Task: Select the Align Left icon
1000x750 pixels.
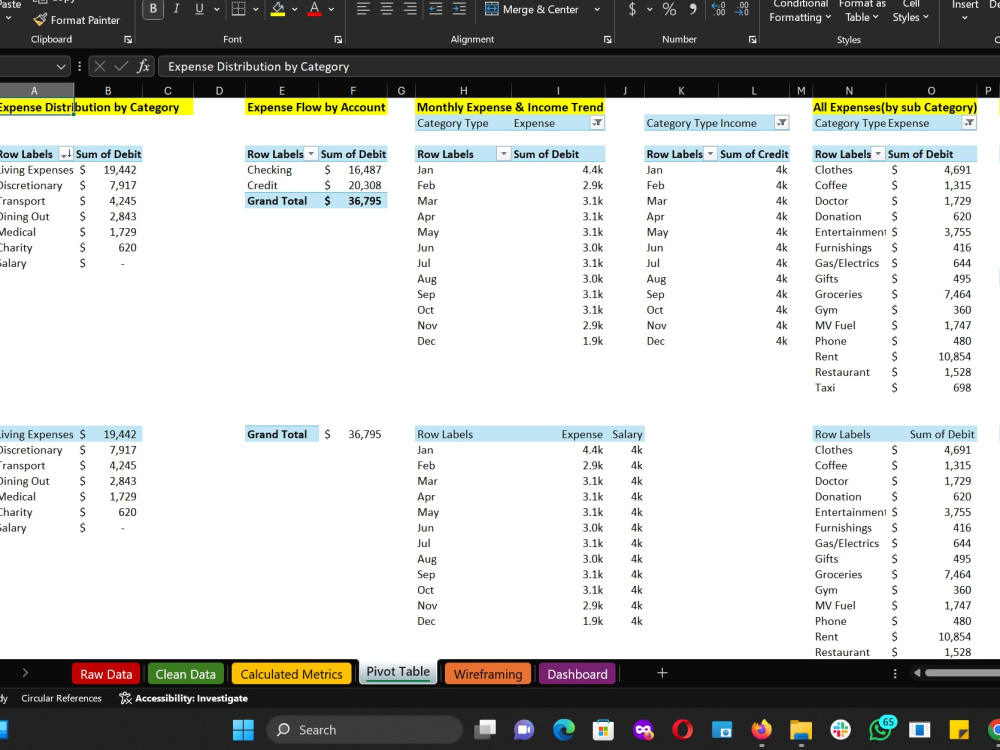Action: [363, 9]
